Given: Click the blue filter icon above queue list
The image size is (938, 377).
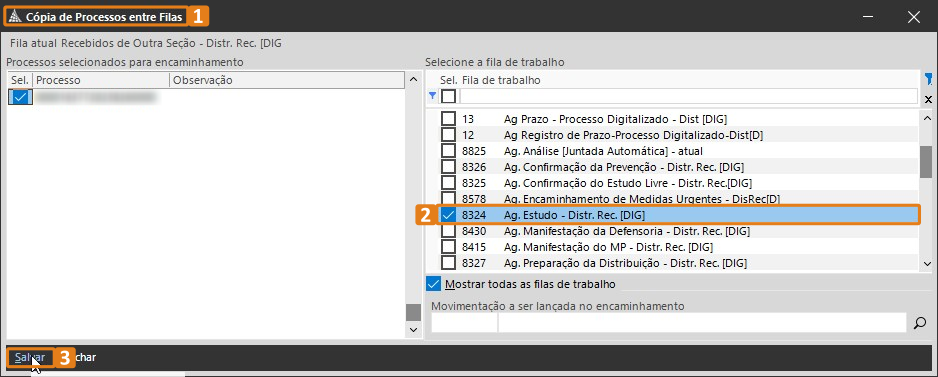Looking at the screenshot, I should [928, 79].
